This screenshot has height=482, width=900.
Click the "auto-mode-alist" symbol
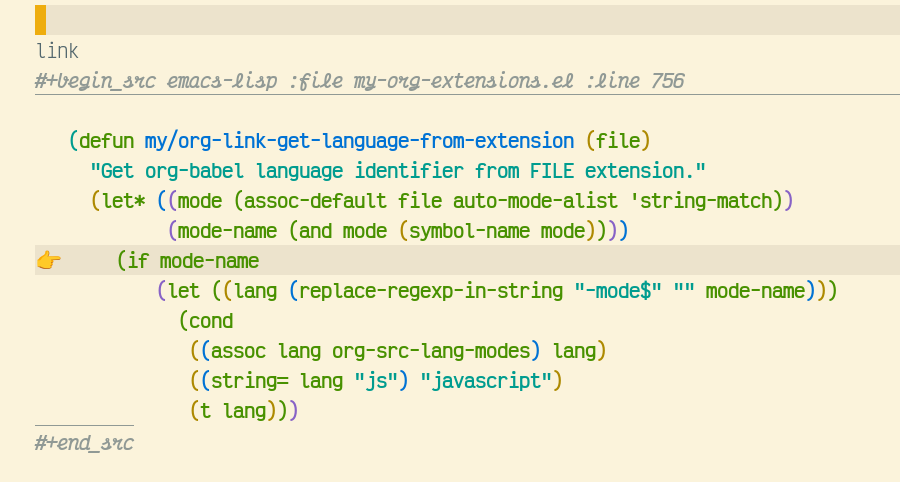point(536,201)
